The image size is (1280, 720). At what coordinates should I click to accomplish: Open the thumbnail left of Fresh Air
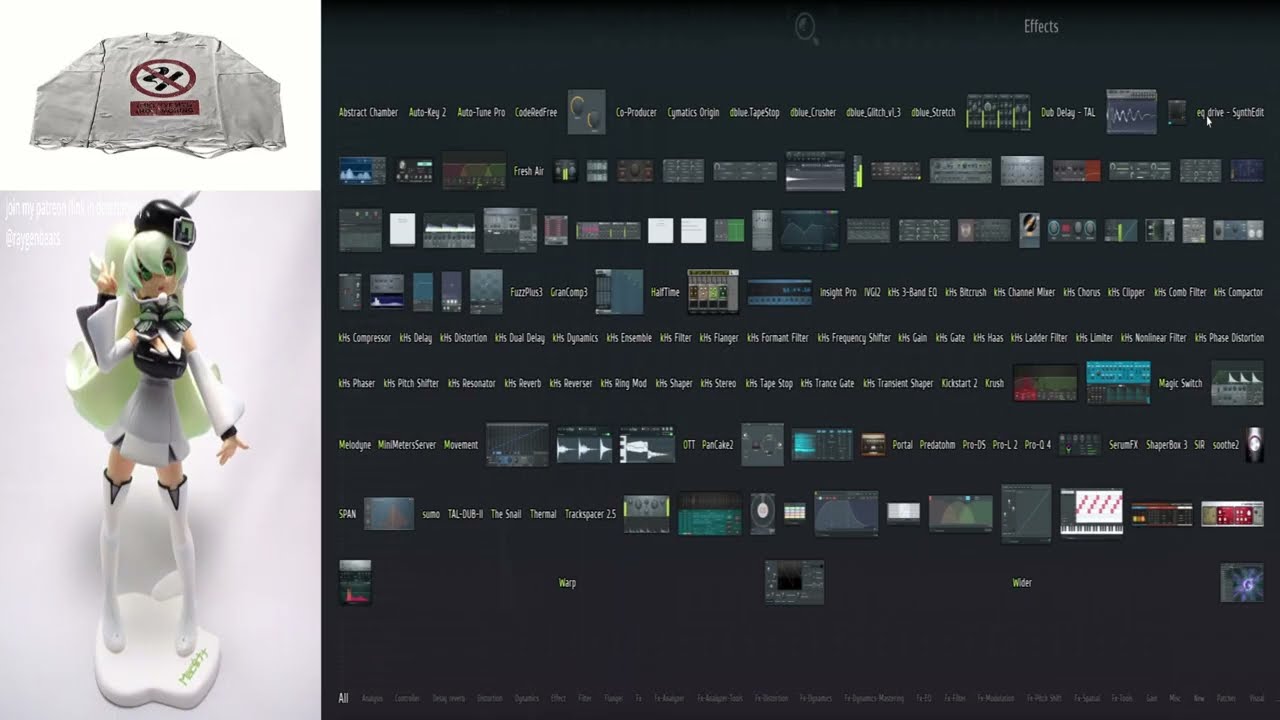point(474,171)
